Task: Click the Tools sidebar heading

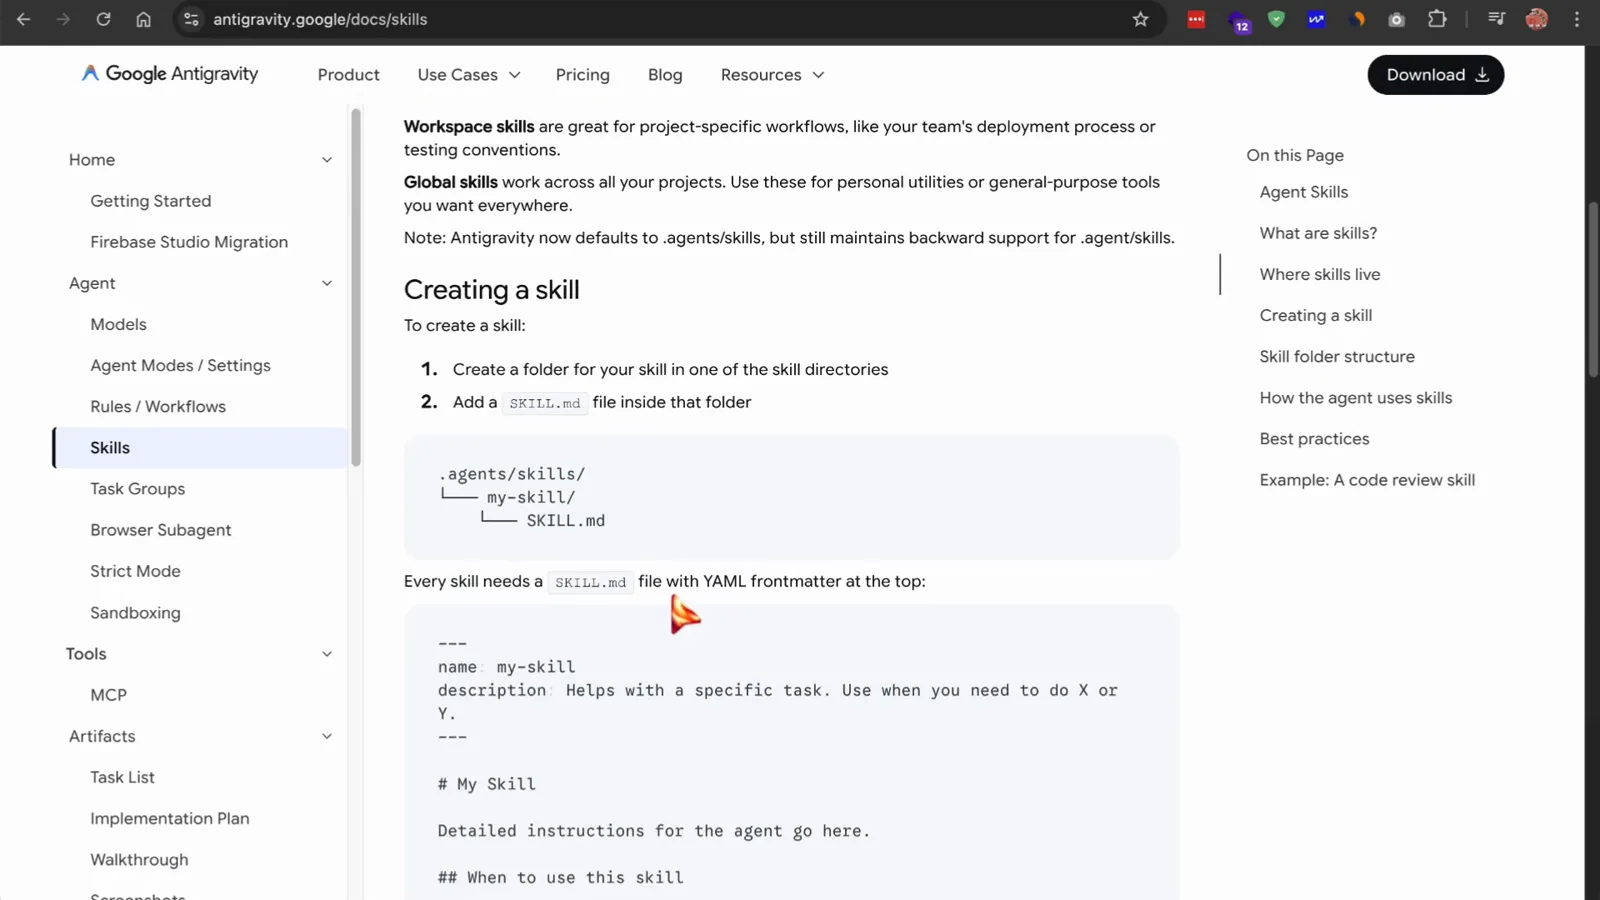Action: click(86, 654)
